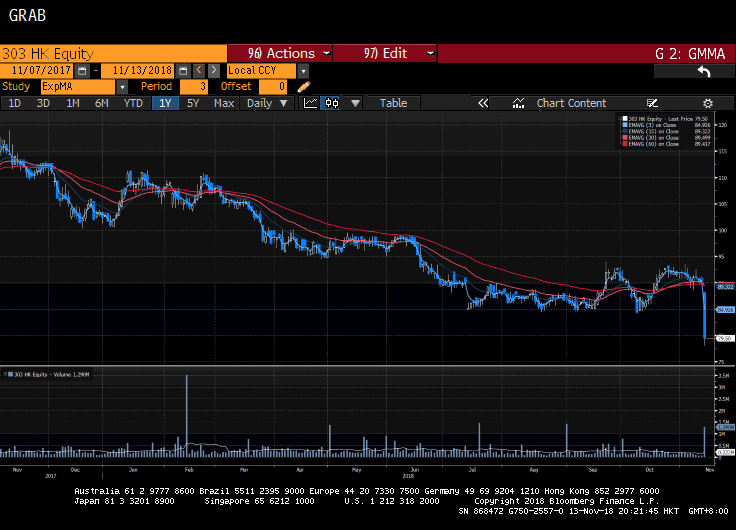Edit the start date 11/07/2017 field
This screenshot has width=736, height=530.
point(37,71)
